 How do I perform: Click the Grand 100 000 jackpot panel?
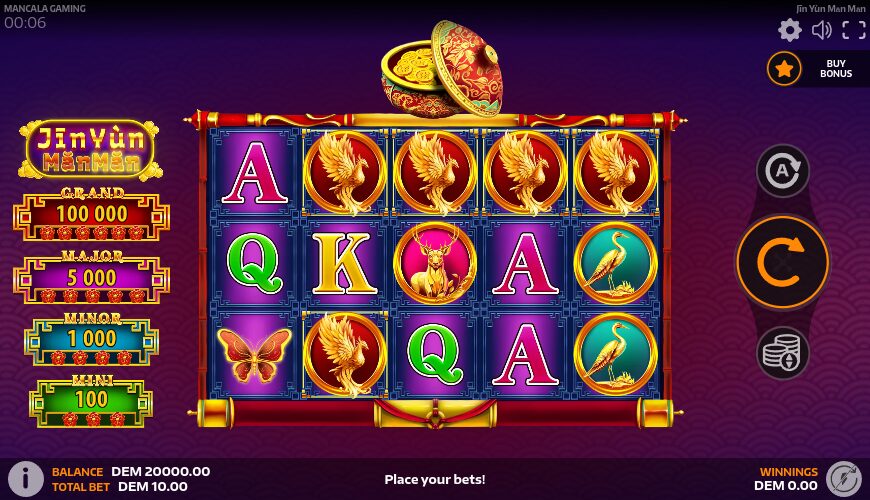click(x=92, y=214)
